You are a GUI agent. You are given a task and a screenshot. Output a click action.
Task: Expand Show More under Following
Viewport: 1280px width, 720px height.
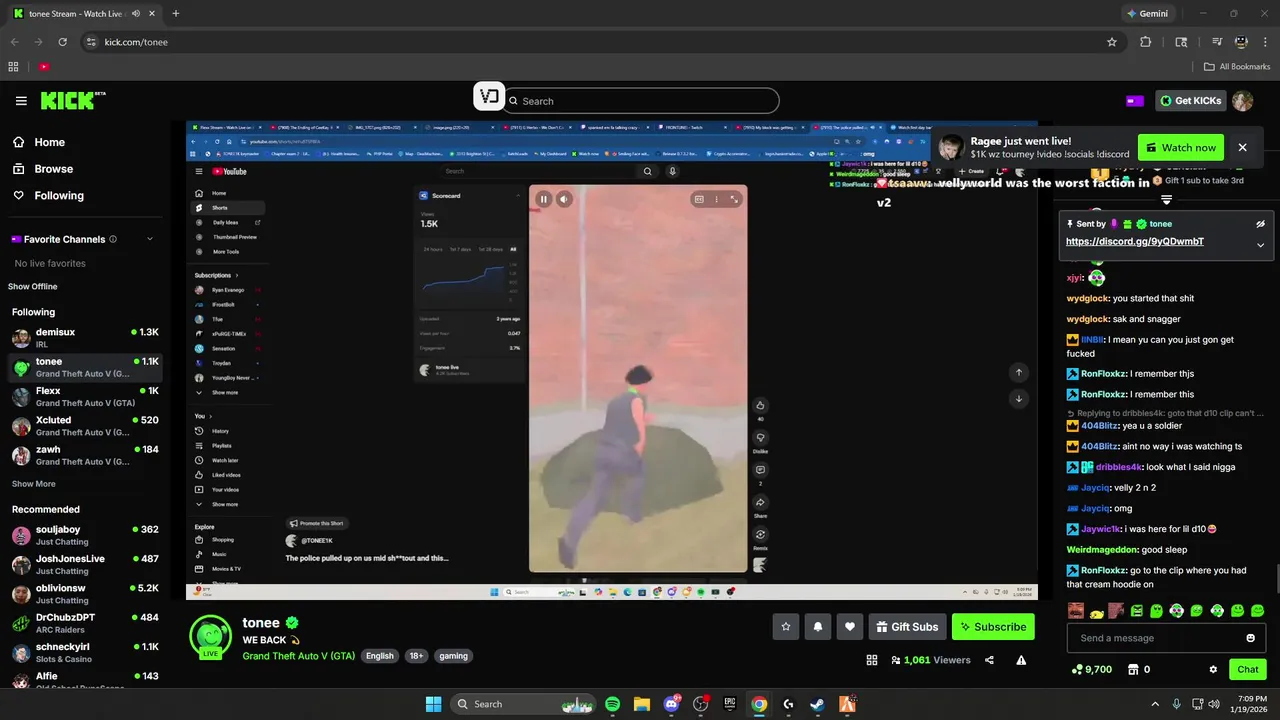pos(34,484)
